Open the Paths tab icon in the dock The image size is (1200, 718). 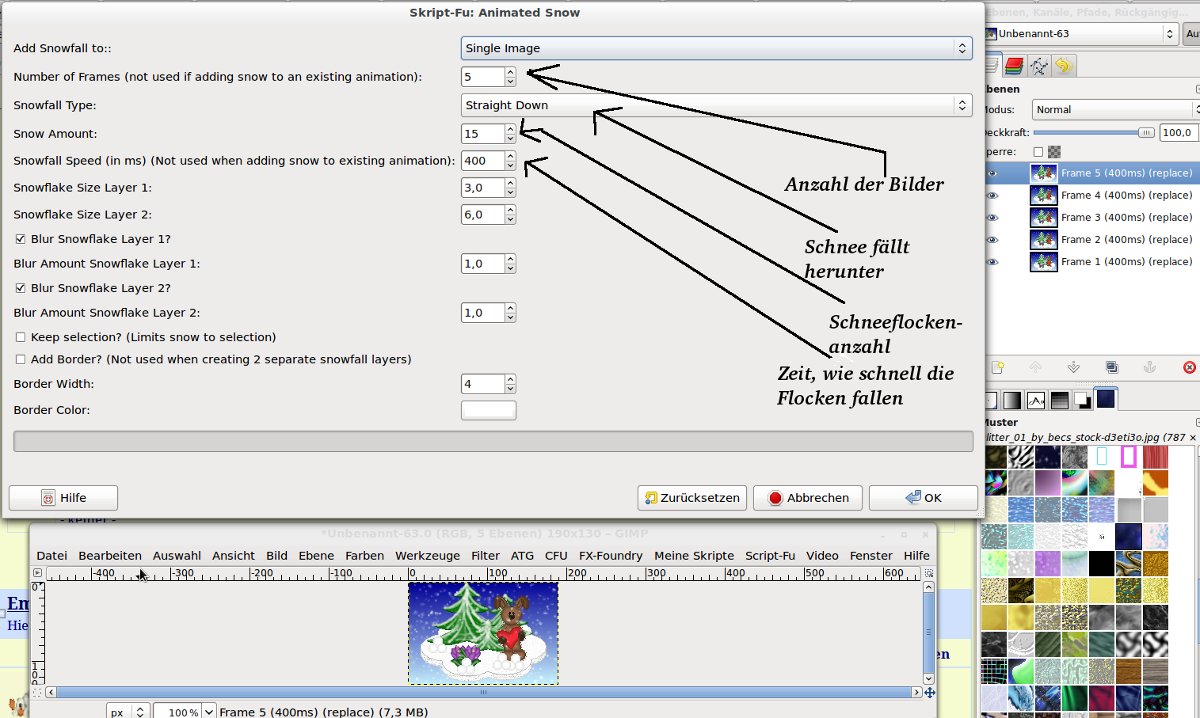(1039, 66)
